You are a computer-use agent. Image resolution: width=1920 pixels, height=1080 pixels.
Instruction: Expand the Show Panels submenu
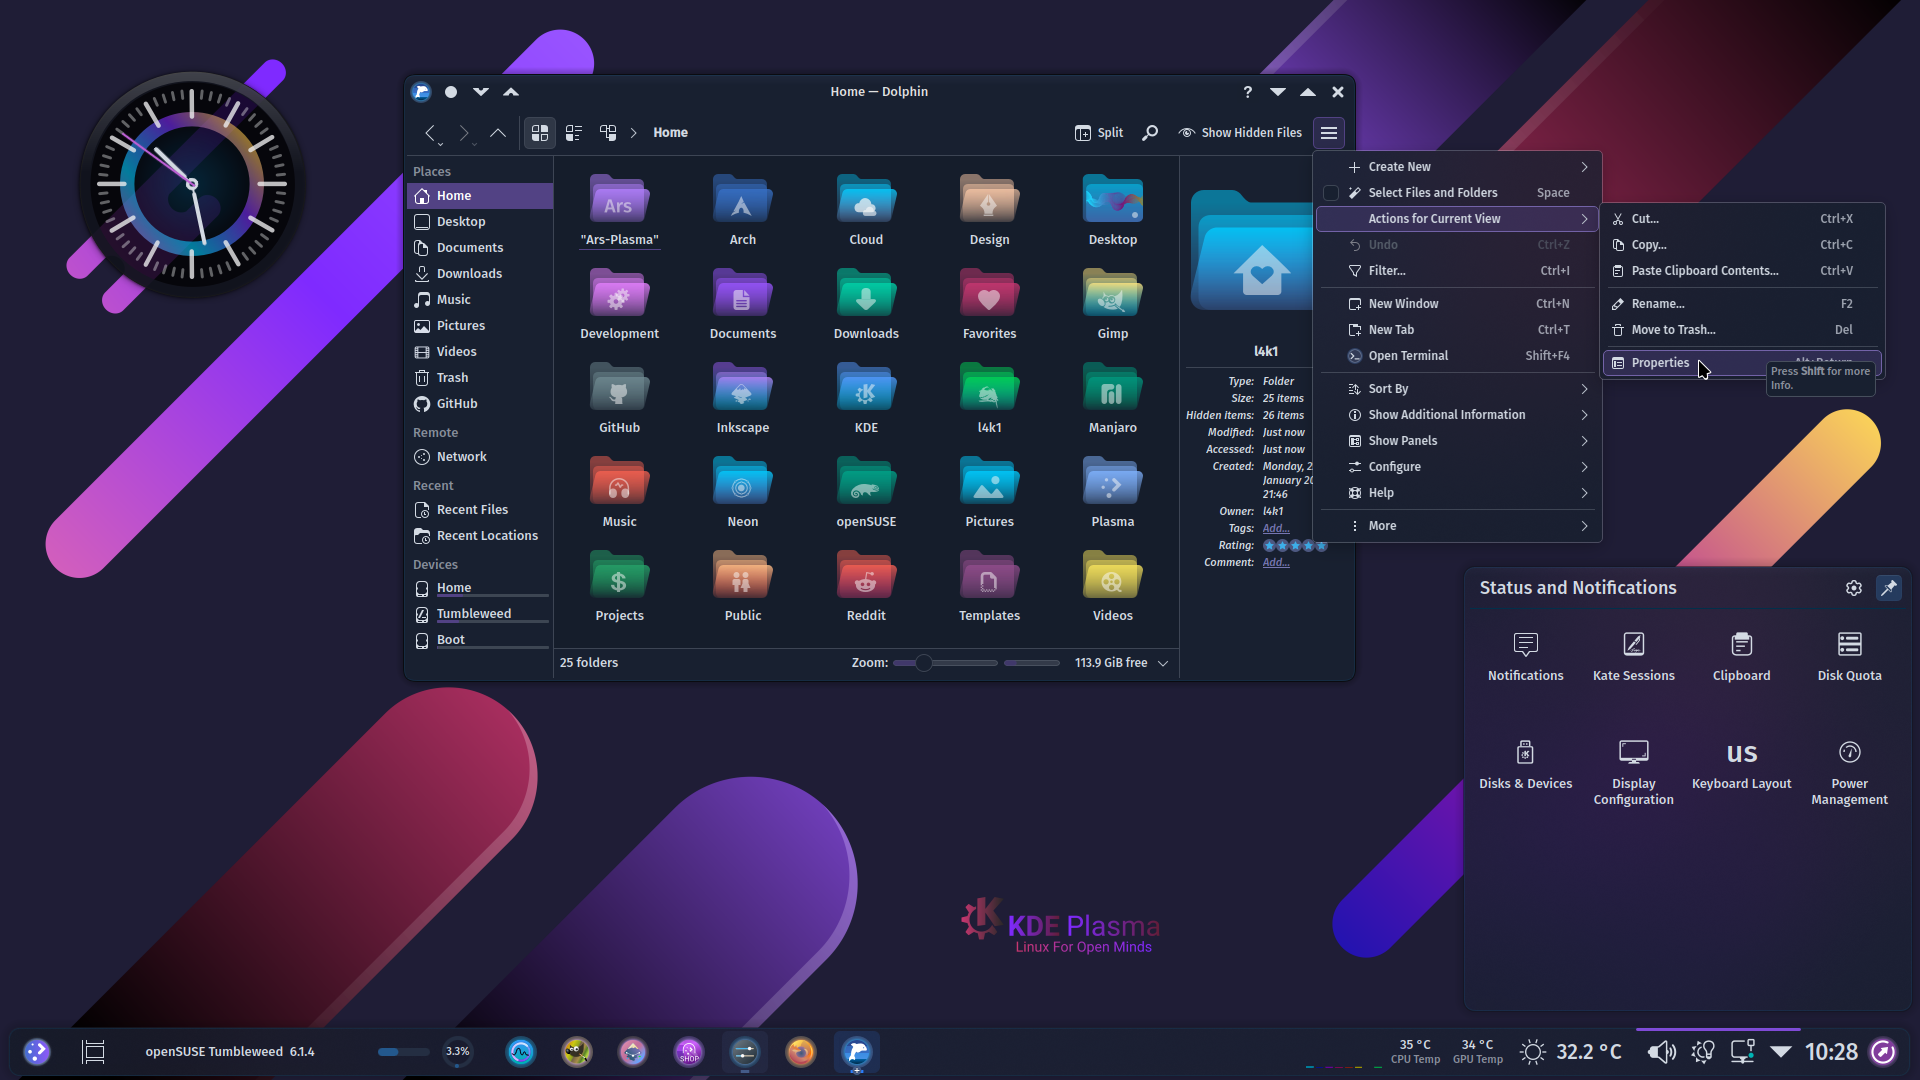click(1458, 441)
